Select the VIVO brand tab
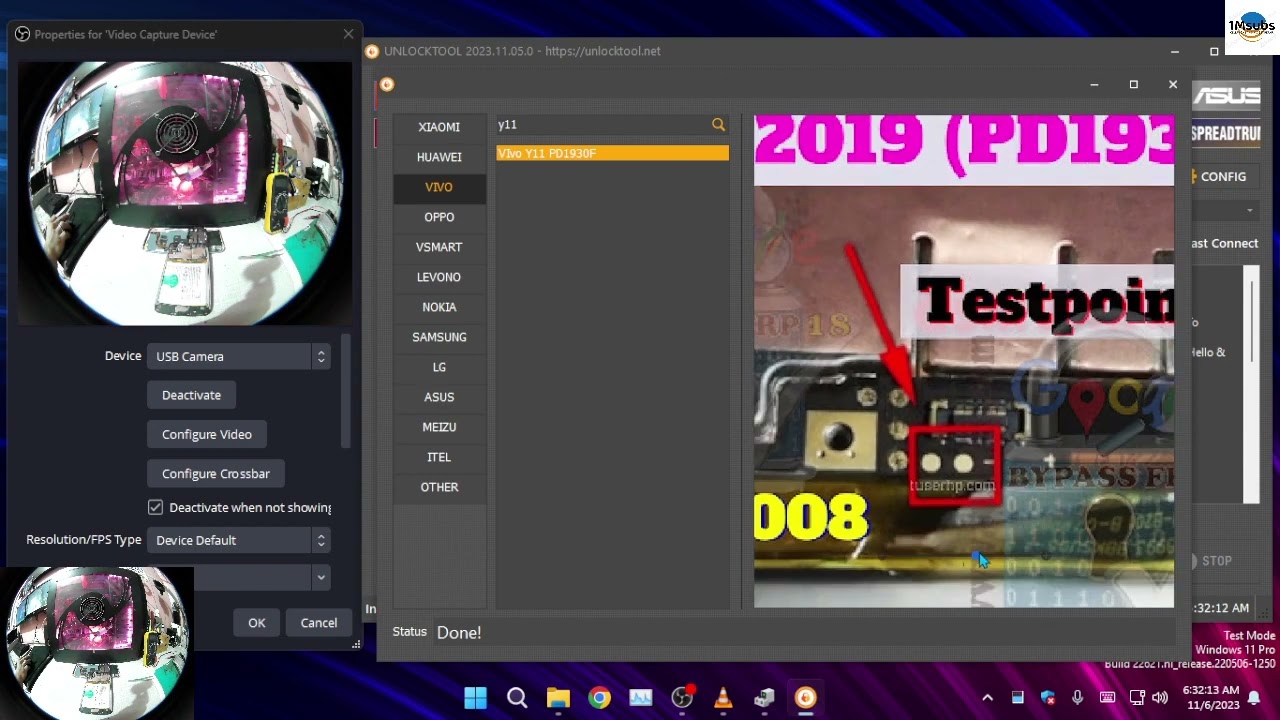Image resolution: width=1280 pixels, height=720 pixels. [x=439, y=187]
